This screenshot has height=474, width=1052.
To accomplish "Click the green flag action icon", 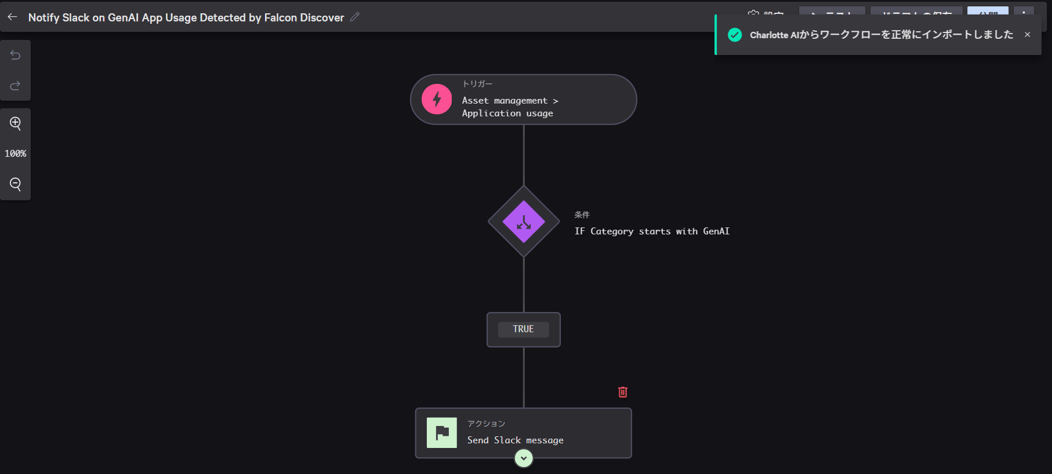I will click(x=441, y=432).
